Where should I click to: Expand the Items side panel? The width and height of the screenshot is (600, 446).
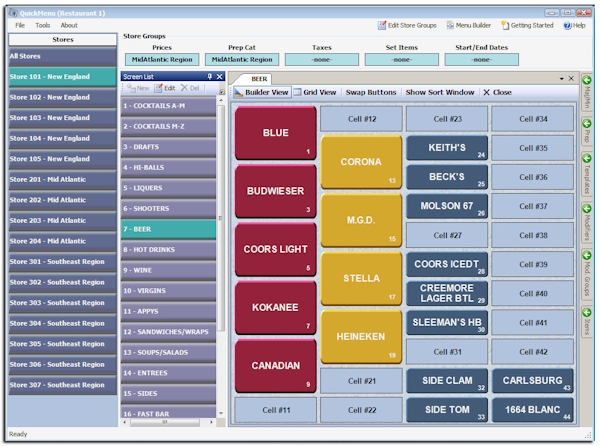pos(587,322)
